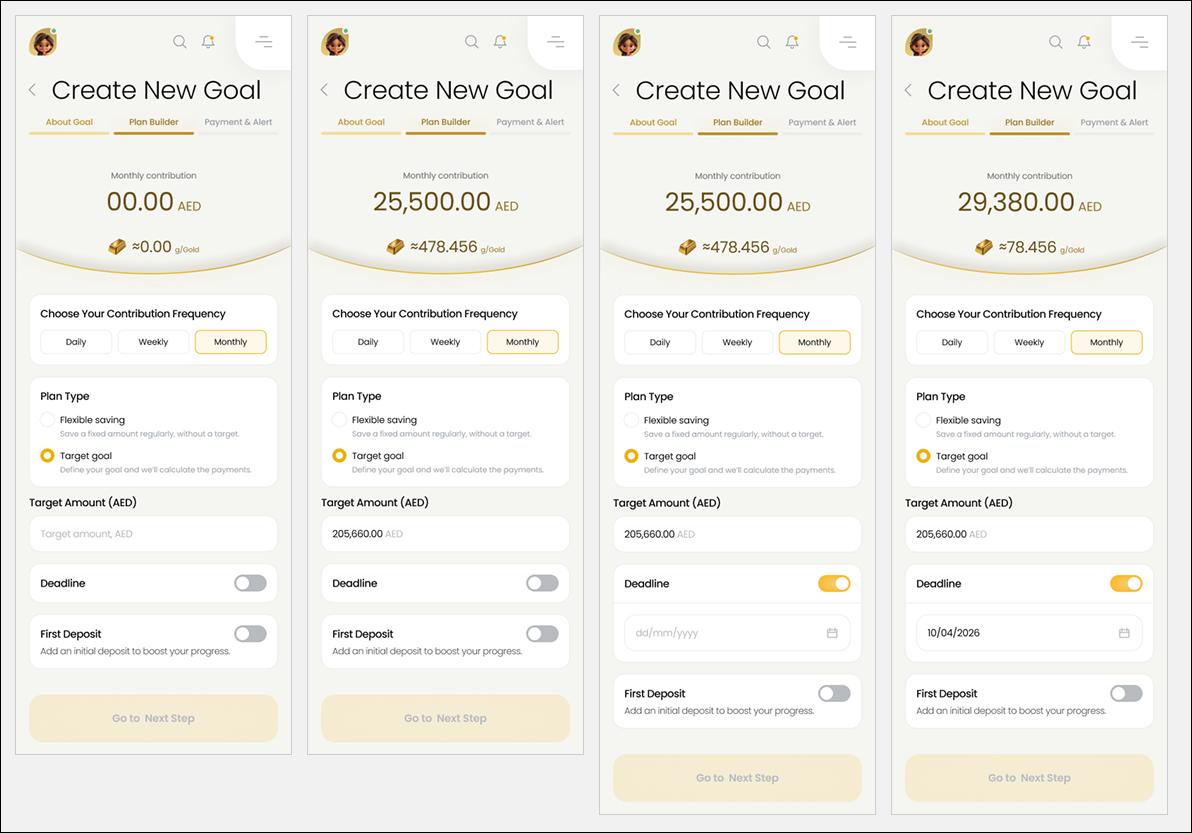Click Go to Next Step in fourth screen
The height and width of the screenshot is (833, 1192).
point(1029,778)
